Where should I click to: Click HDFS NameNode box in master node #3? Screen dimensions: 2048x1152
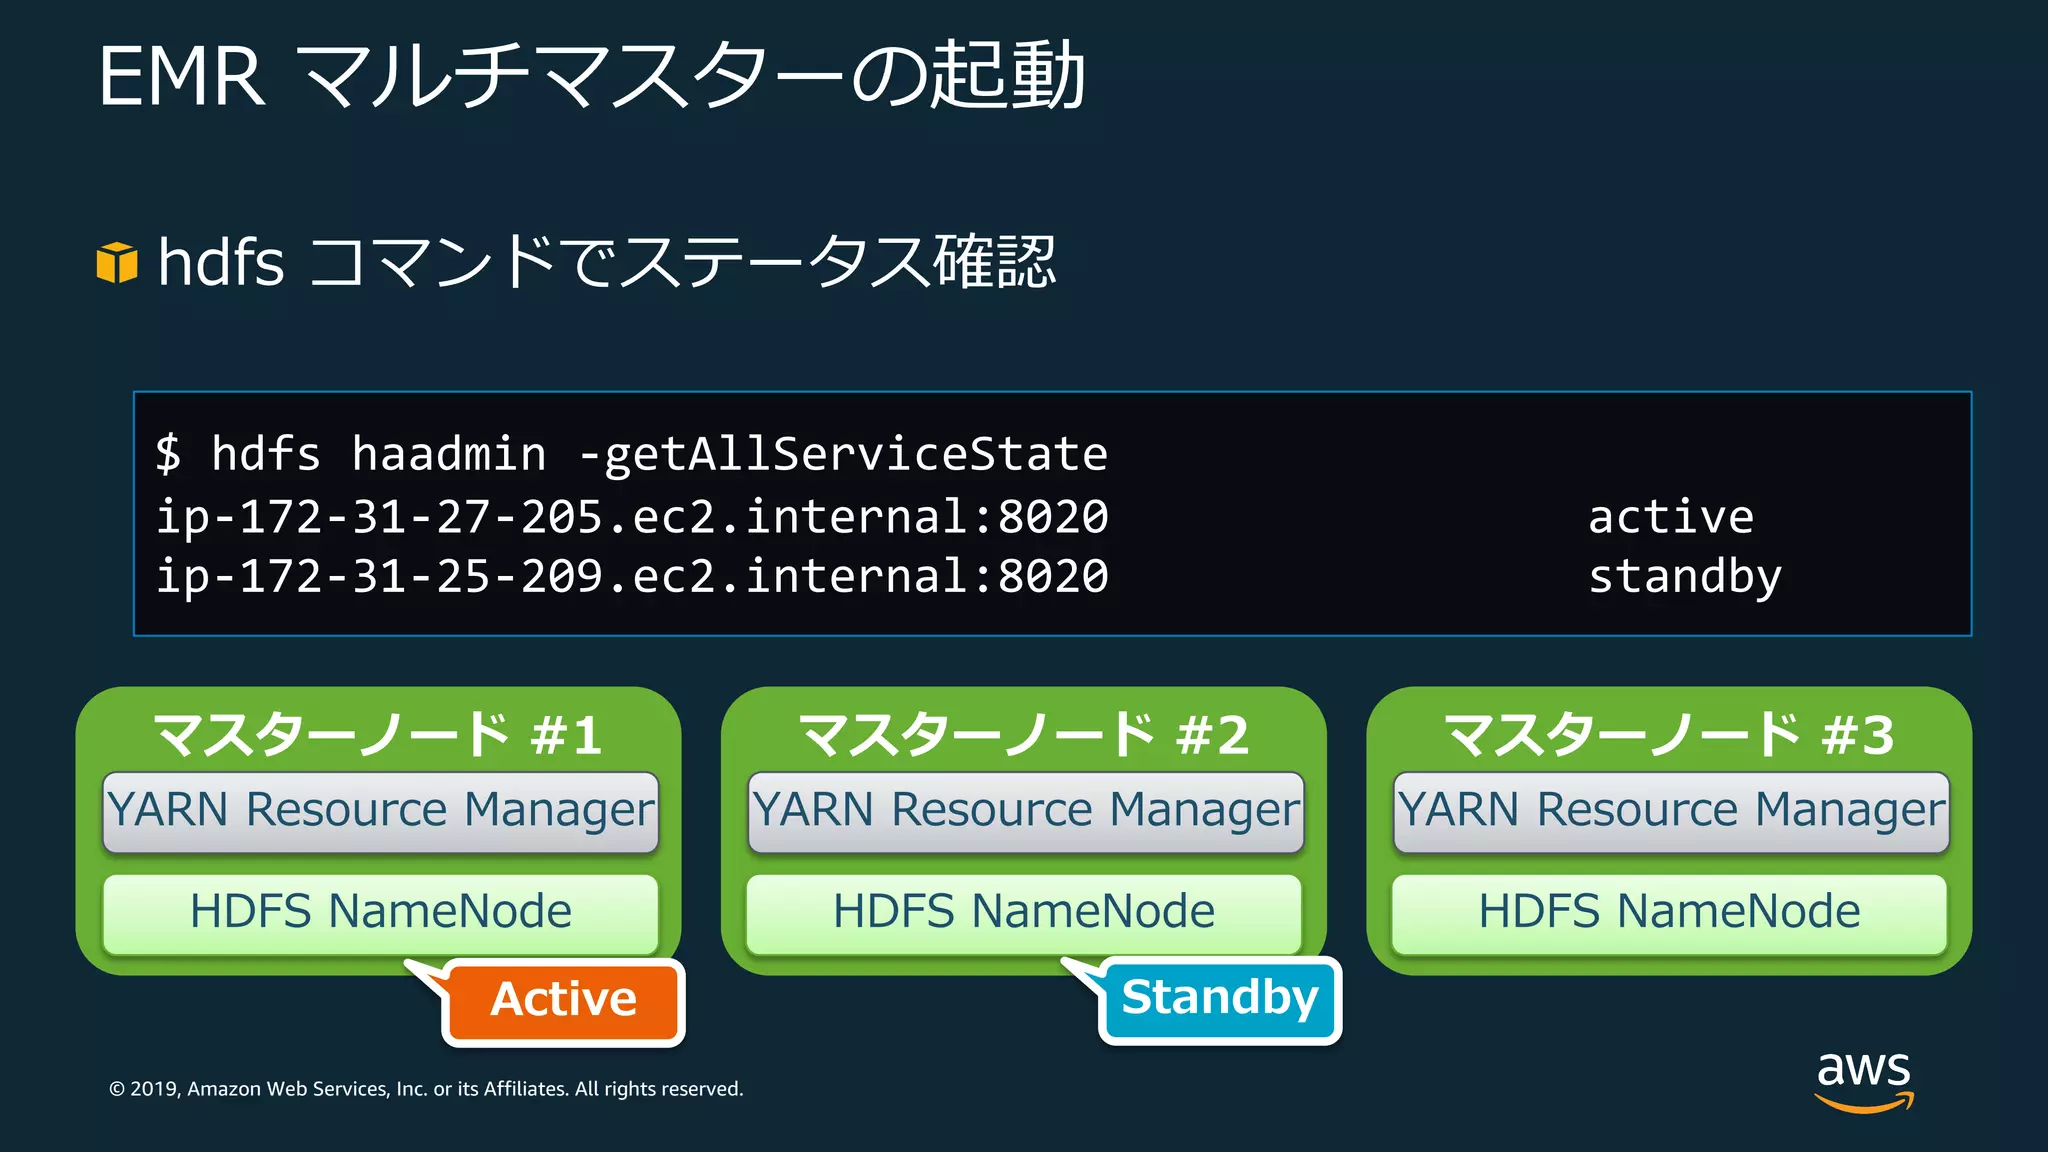coord(1669,913)
